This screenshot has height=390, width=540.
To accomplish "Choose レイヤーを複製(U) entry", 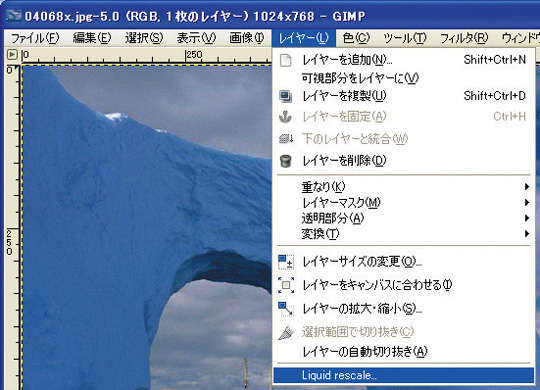I will click(404, 96).
